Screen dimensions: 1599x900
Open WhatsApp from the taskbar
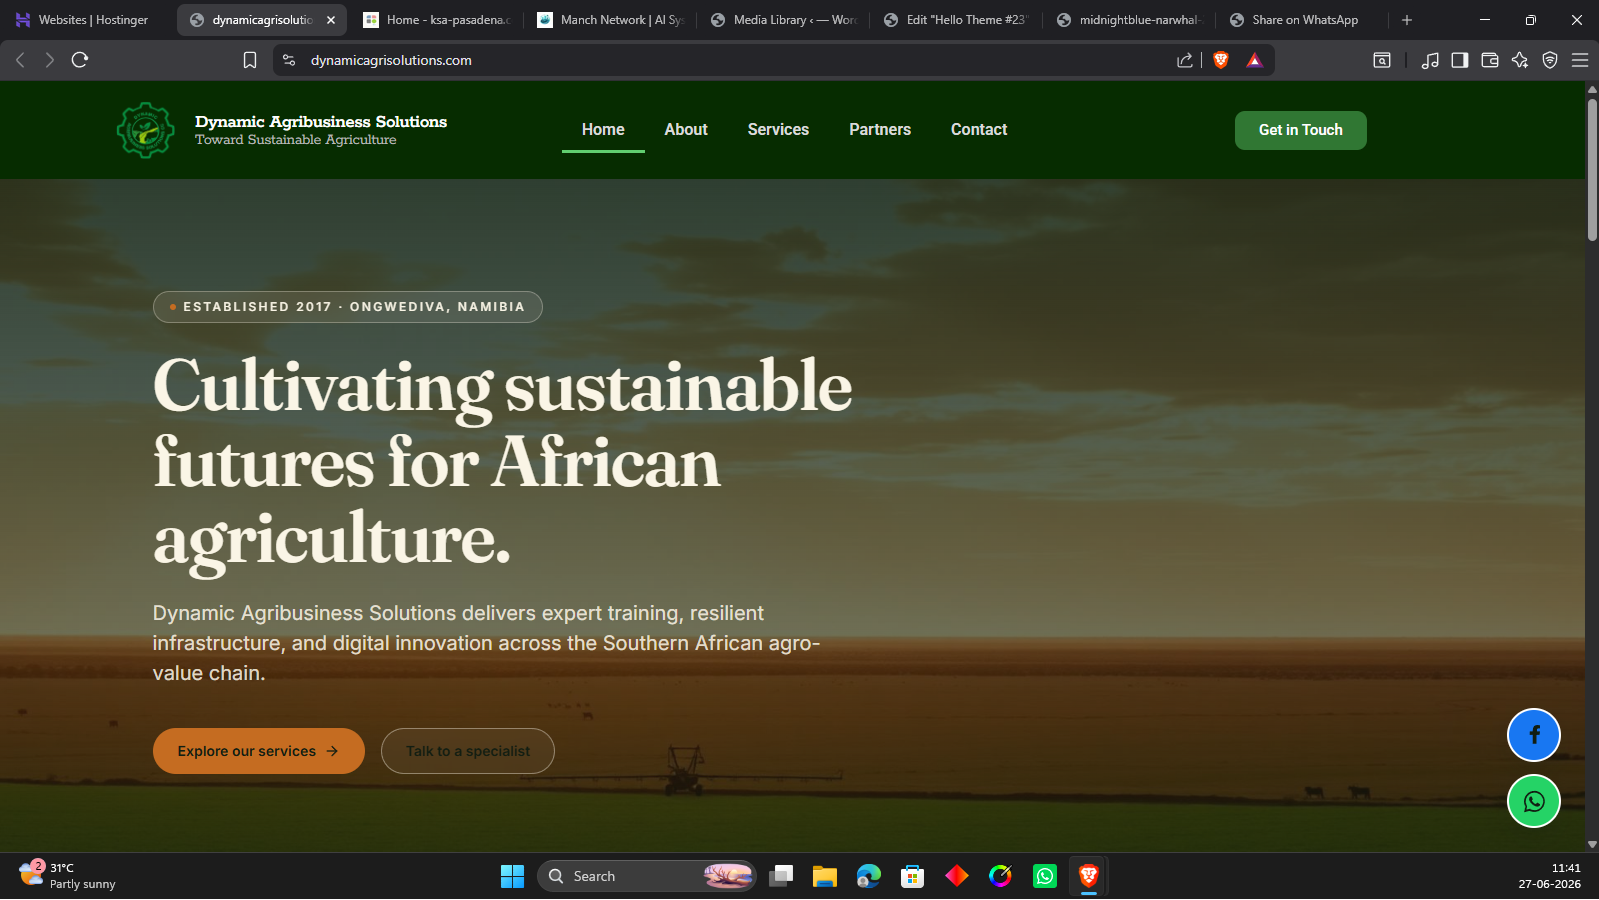click(1045, 876)
